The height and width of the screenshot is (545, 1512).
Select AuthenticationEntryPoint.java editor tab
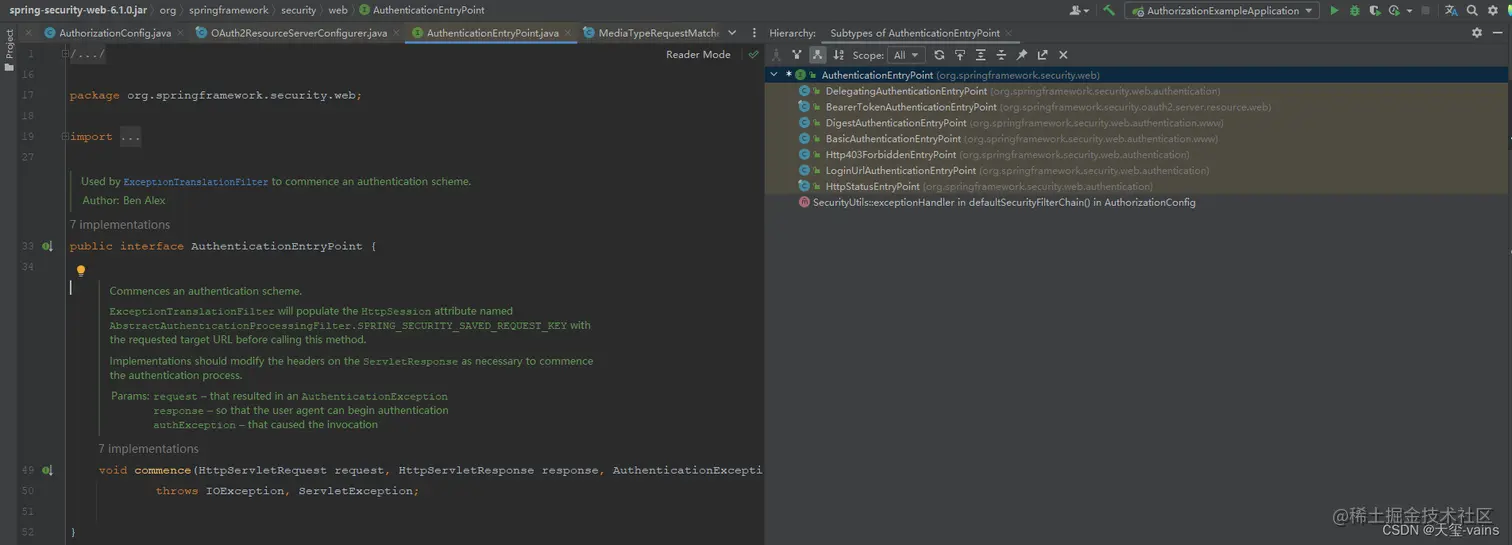coord(493,33)
